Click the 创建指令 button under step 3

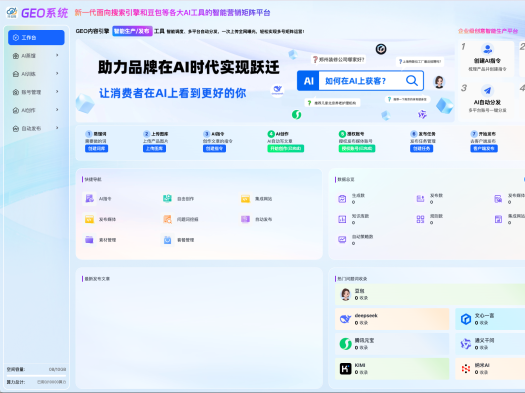pyautogui.click(x=214, y=148)
